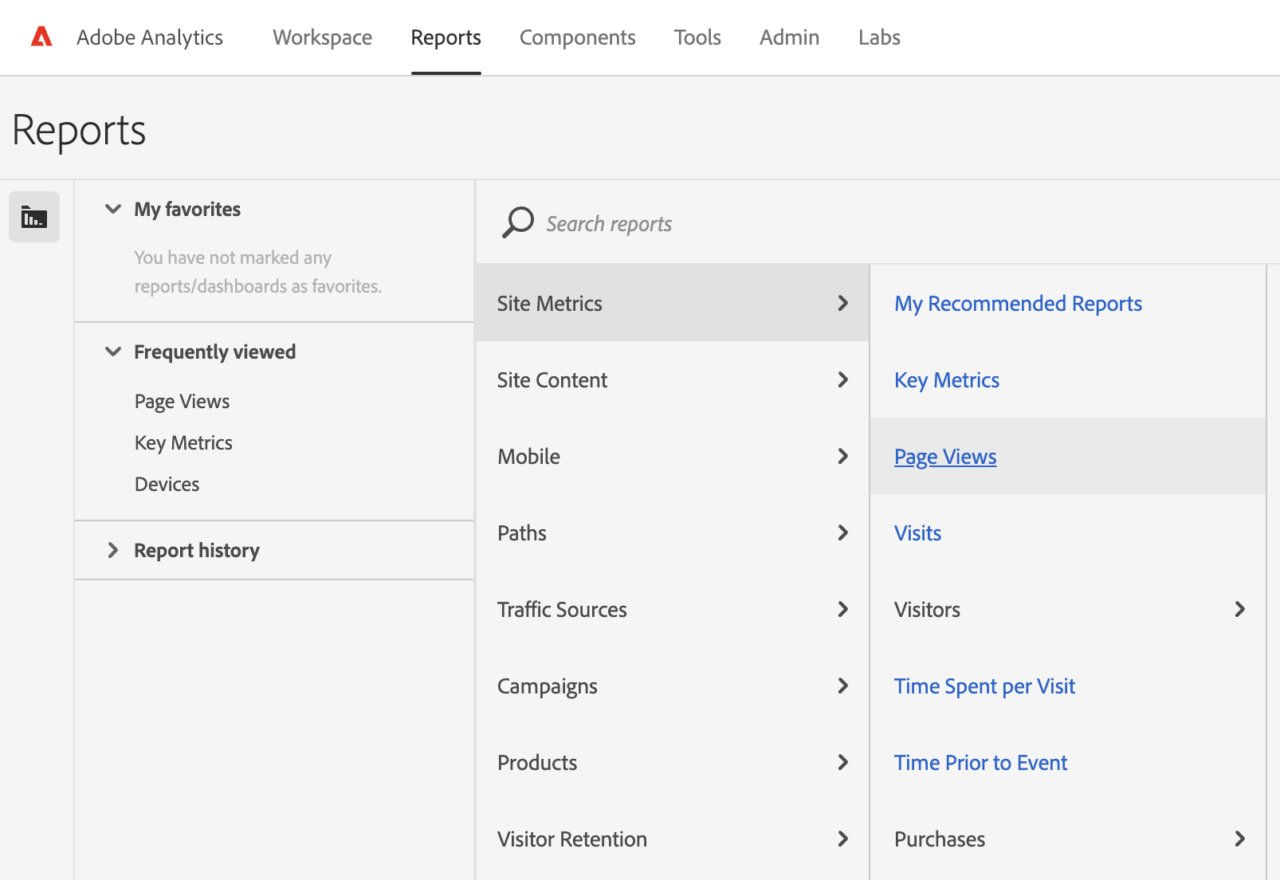Image resolution: width=1280 pixels, height=880 pixels.
Task: Open Time Prior to Event report
Action: click(x=981, y=762)
